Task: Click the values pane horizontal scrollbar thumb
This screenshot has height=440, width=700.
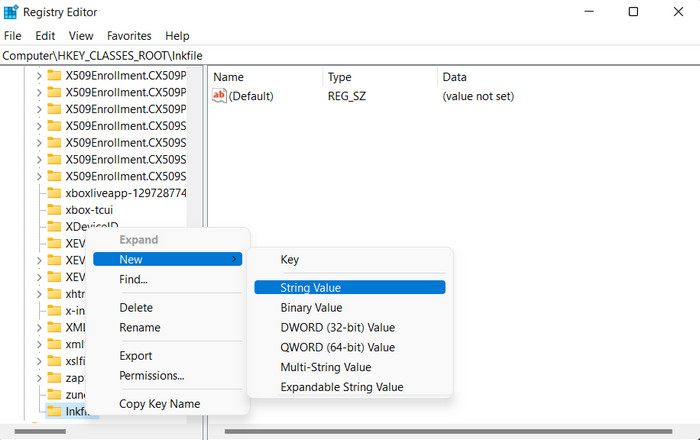Action: tap(448, 432)
